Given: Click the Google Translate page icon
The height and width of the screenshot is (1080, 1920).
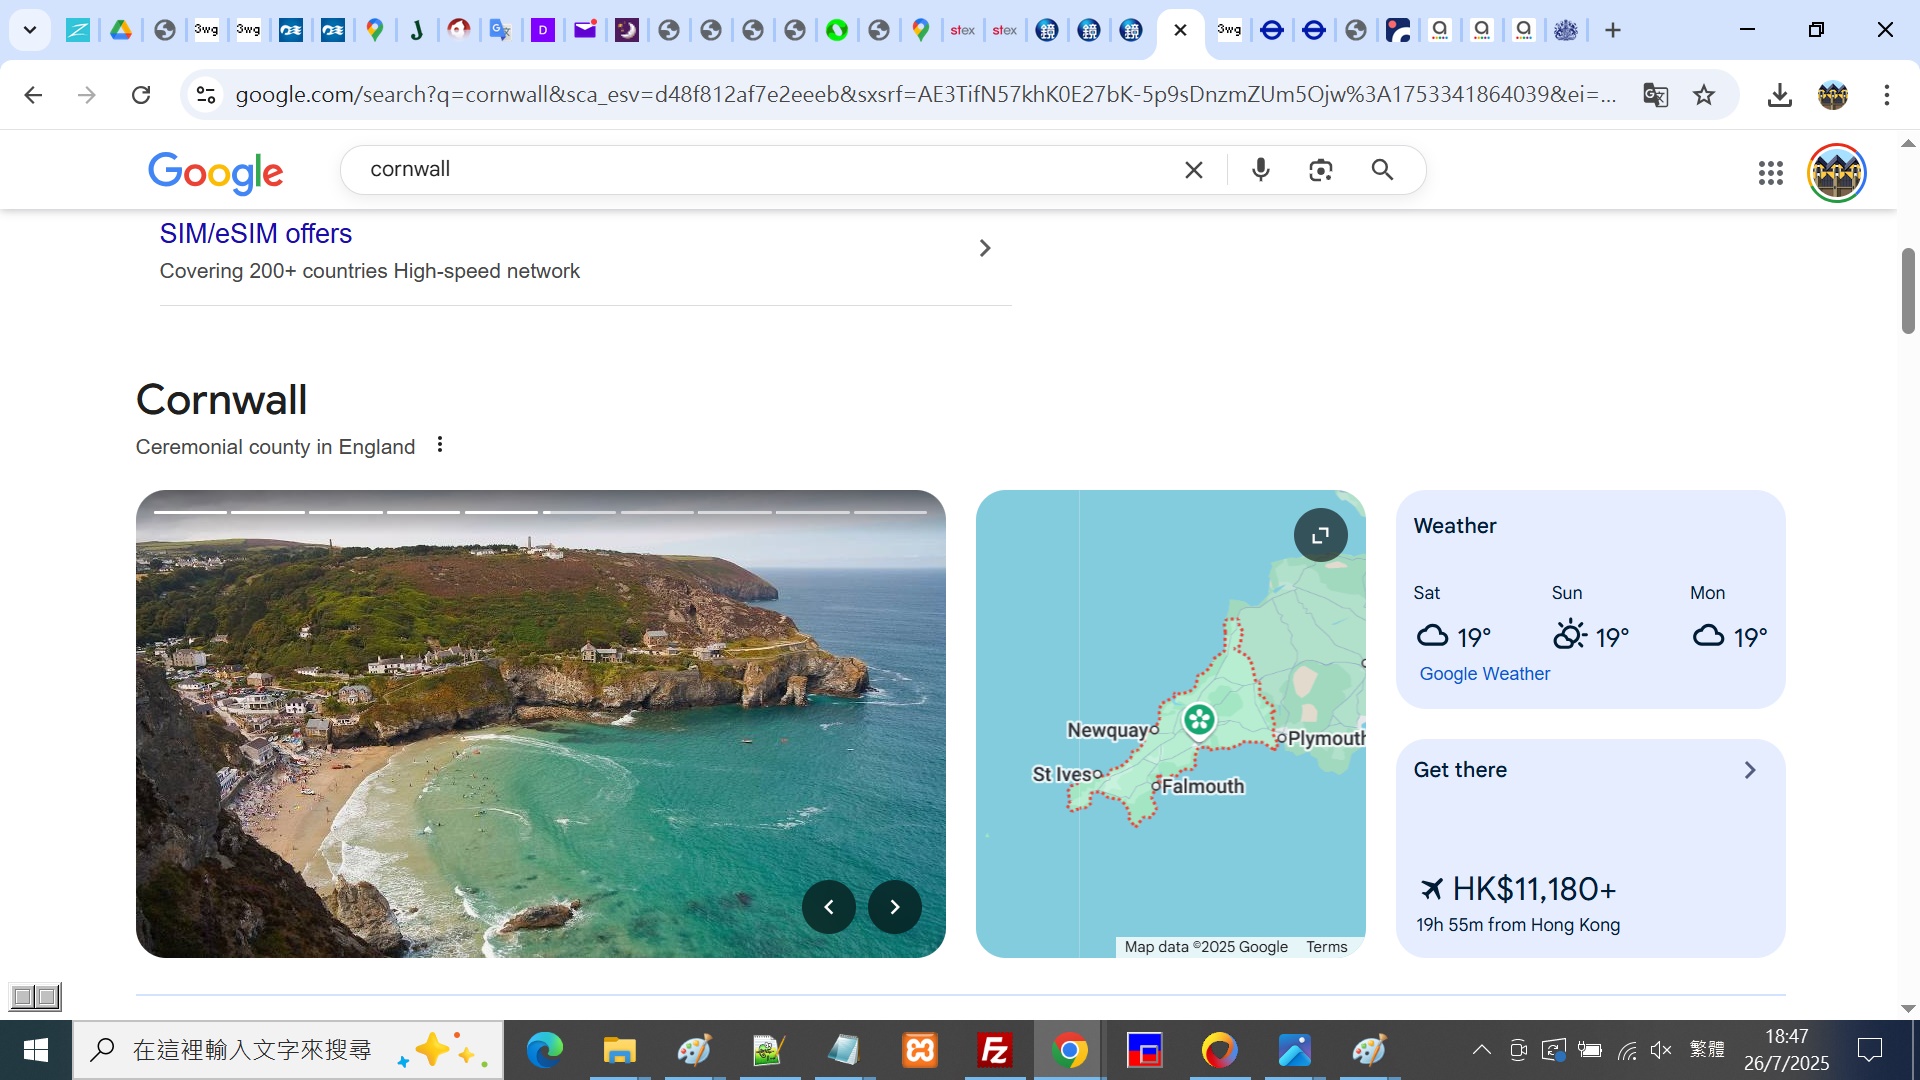Looking at the screenshot, I should pyautogui.click(x=1655, y=95).
